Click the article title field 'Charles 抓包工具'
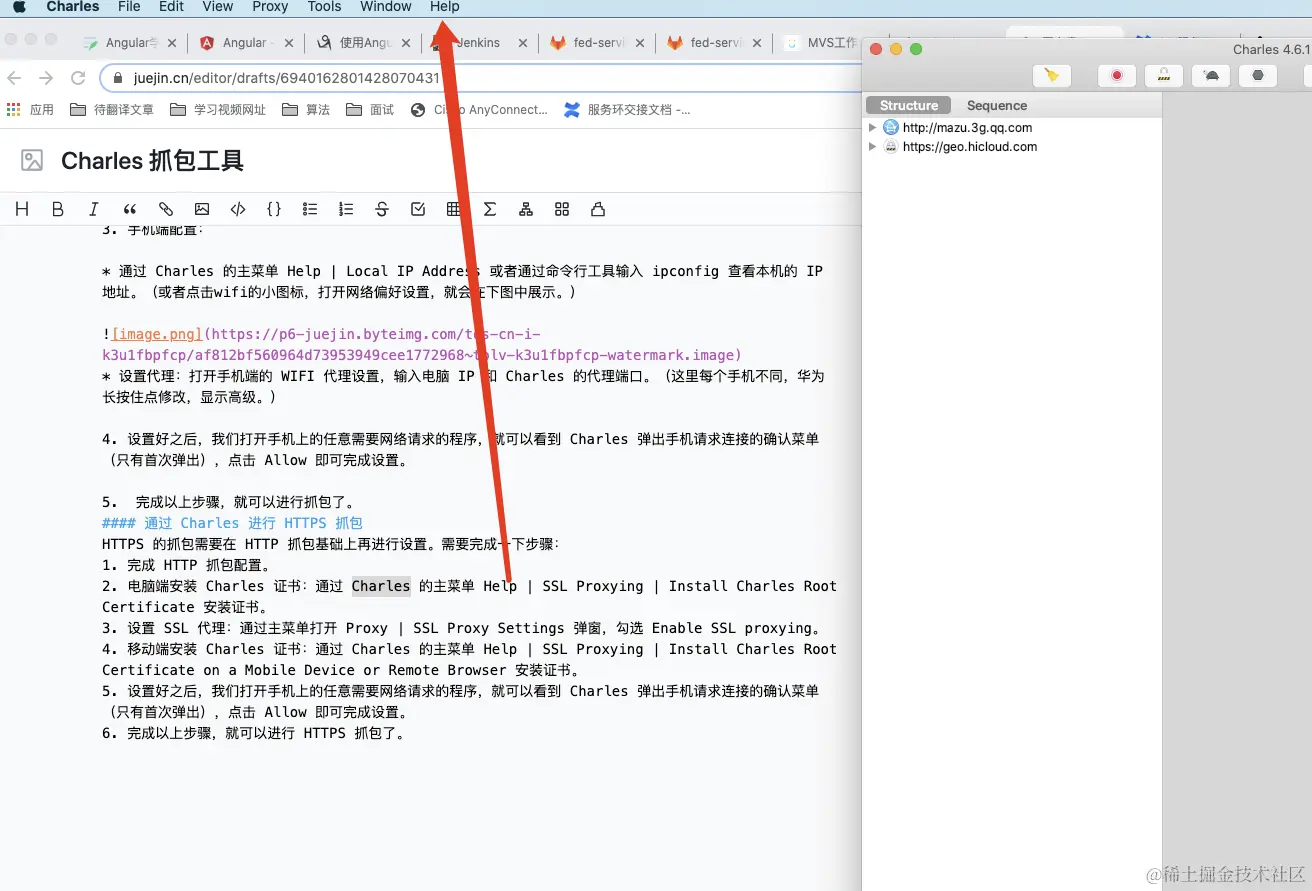 152,160
